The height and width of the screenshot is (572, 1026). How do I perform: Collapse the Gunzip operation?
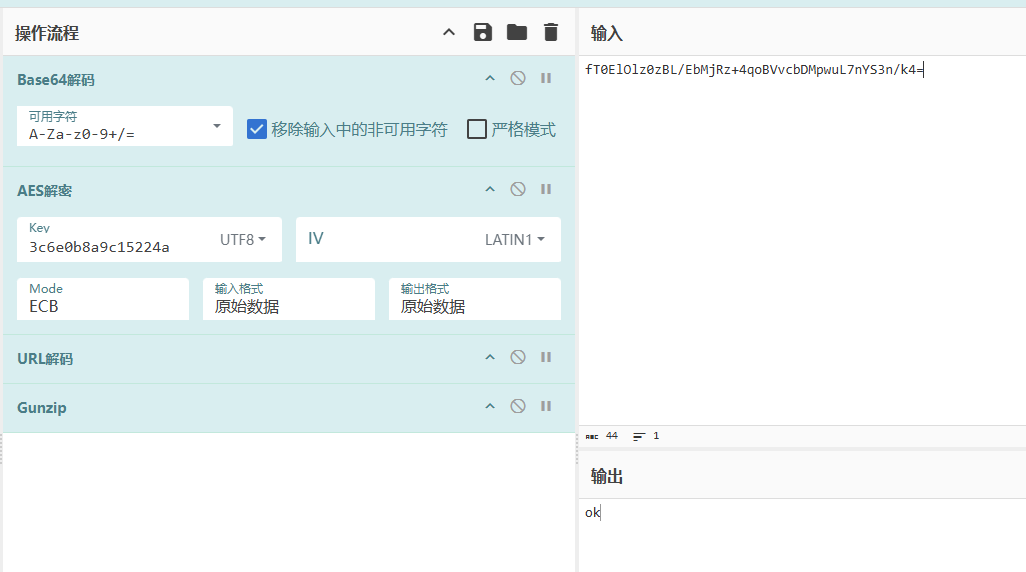490,407
